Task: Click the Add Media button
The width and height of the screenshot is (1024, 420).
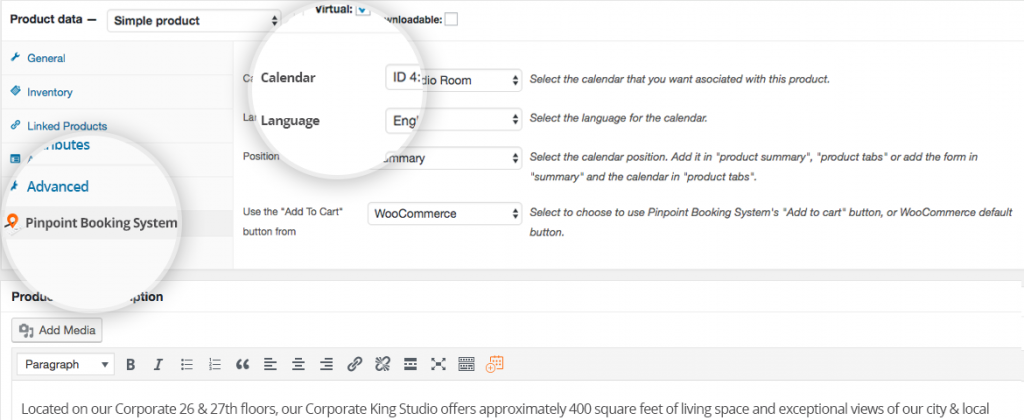Action: coord(57,330)
